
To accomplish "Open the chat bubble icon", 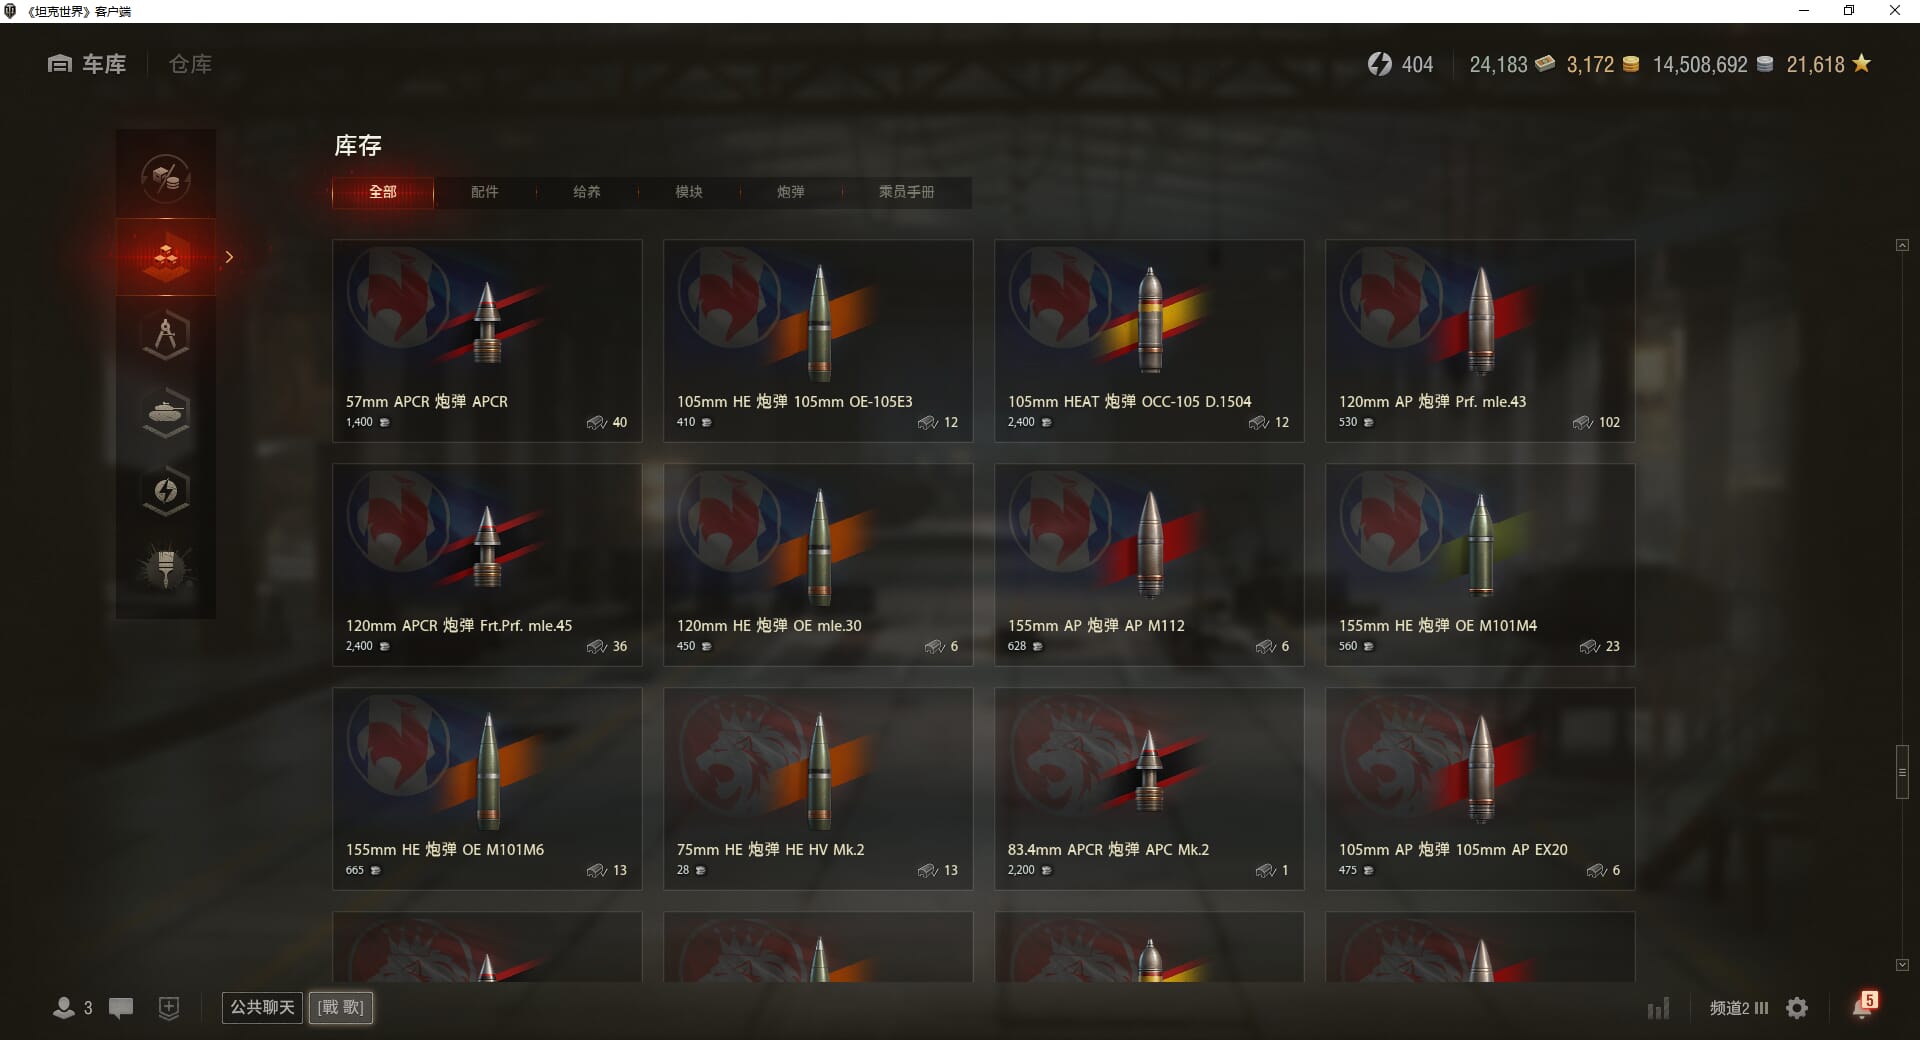I will 121,1008.
